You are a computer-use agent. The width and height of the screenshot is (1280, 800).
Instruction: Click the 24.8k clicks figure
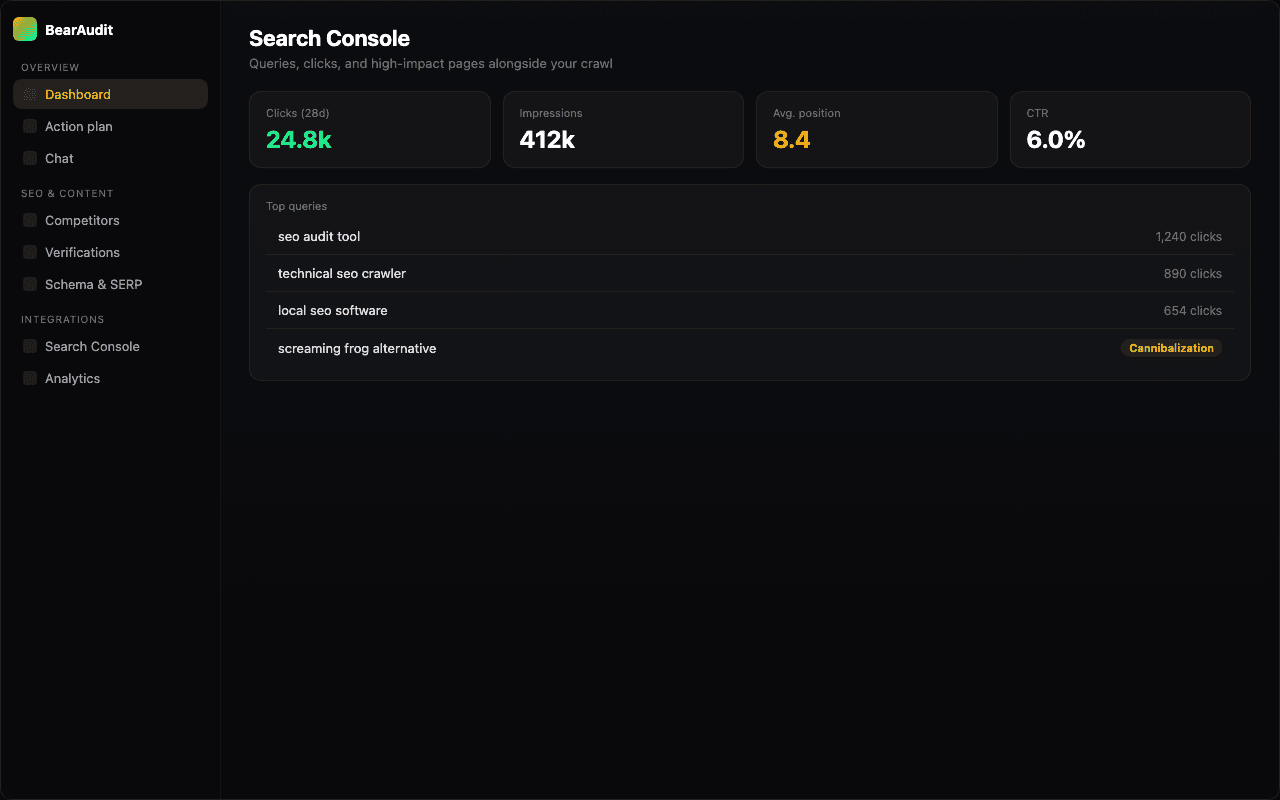(x=298, y=140)
